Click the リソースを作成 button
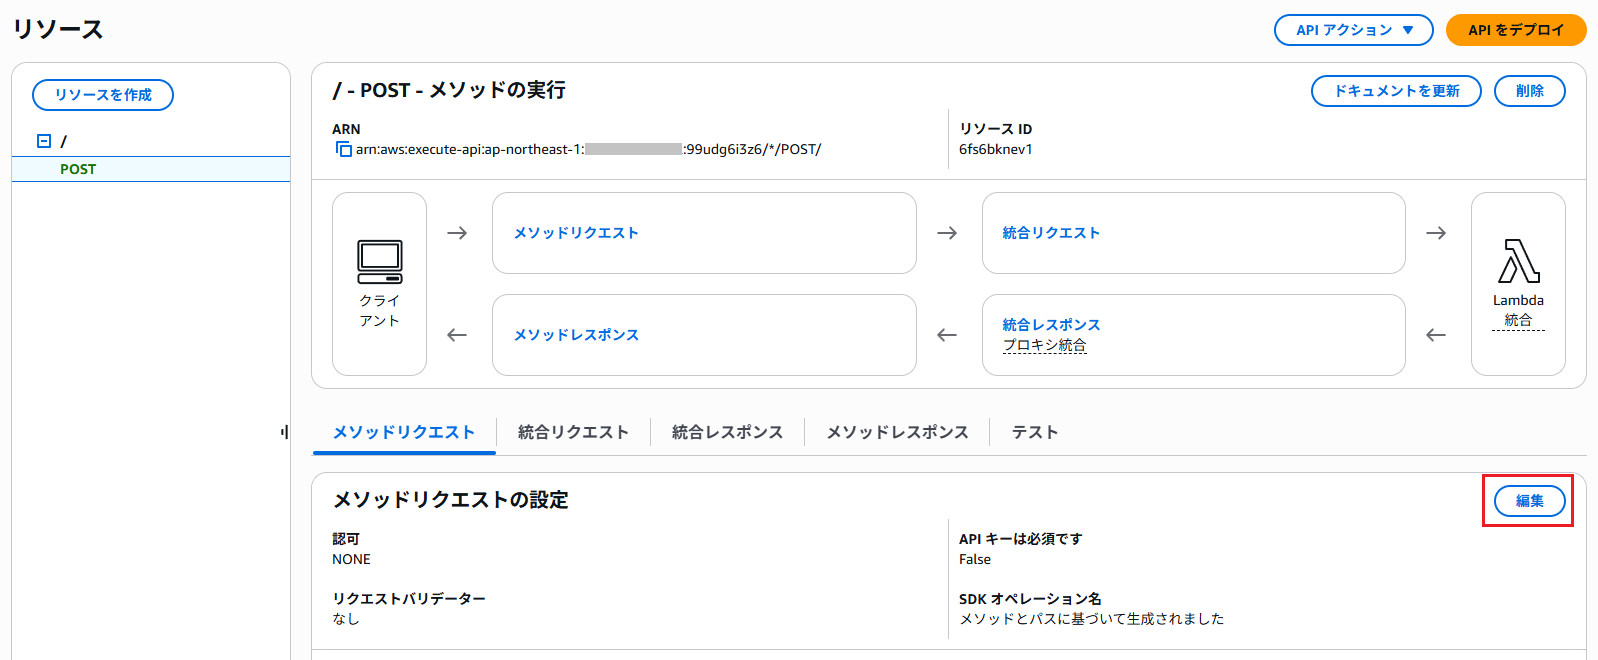Image resolution: width=1598 pixels, height=660 pixels. click(103, 95)
